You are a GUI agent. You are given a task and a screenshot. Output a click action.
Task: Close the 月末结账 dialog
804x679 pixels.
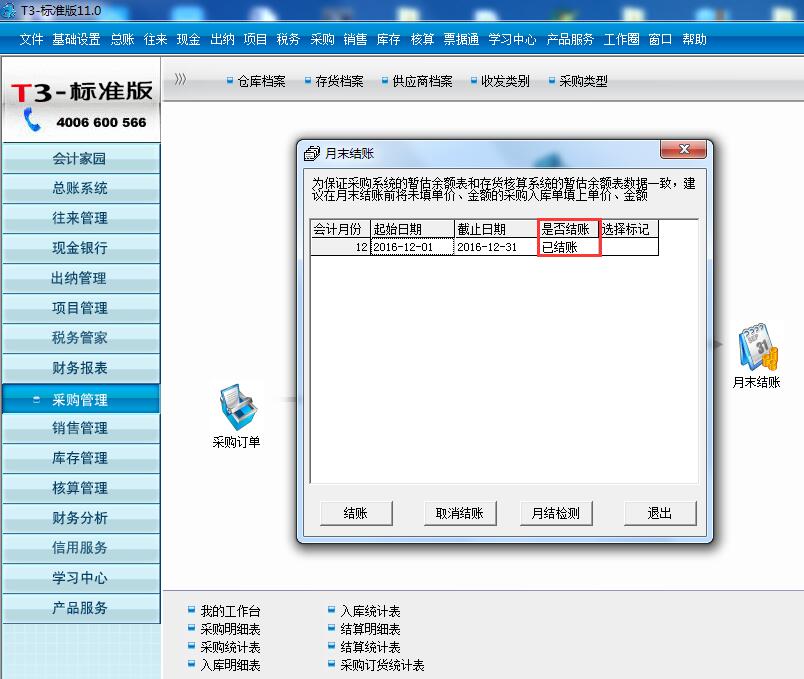(x=684, y=150)
